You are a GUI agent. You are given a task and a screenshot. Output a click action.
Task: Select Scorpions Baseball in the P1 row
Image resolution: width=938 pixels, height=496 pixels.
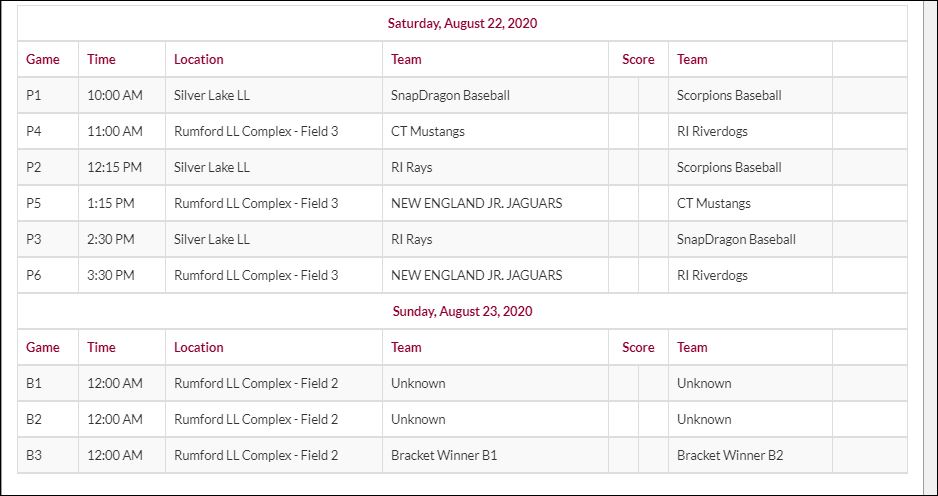[728, 96]
